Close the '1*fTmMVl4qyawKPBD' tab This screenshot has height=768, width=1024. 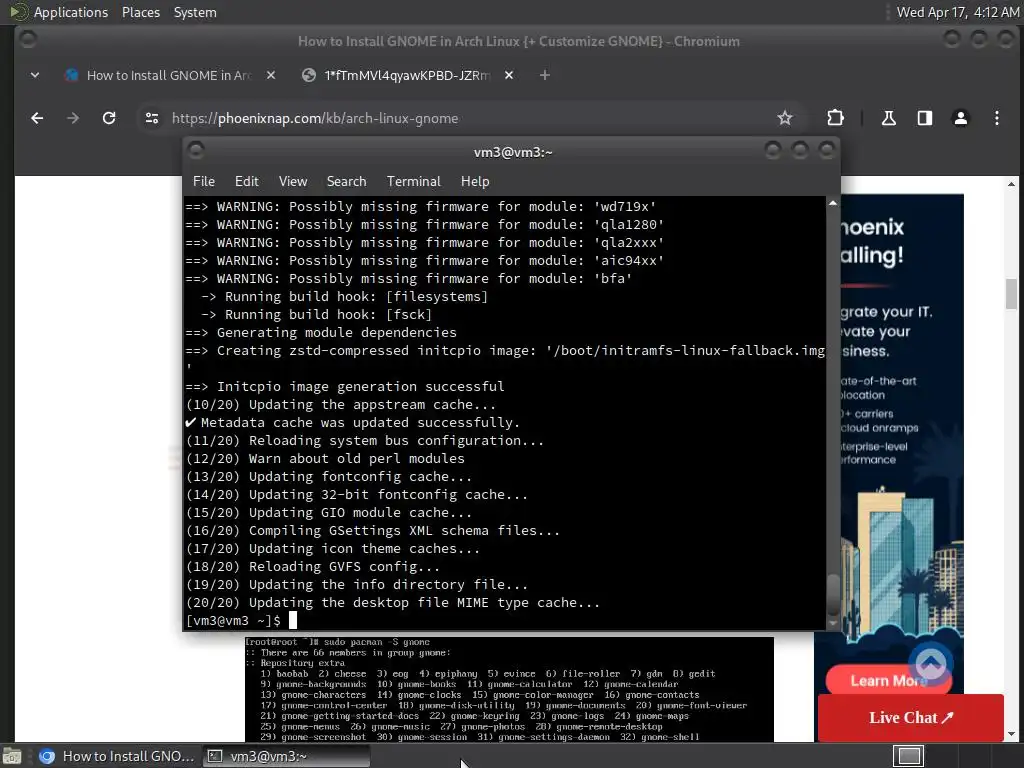(509, 75)
